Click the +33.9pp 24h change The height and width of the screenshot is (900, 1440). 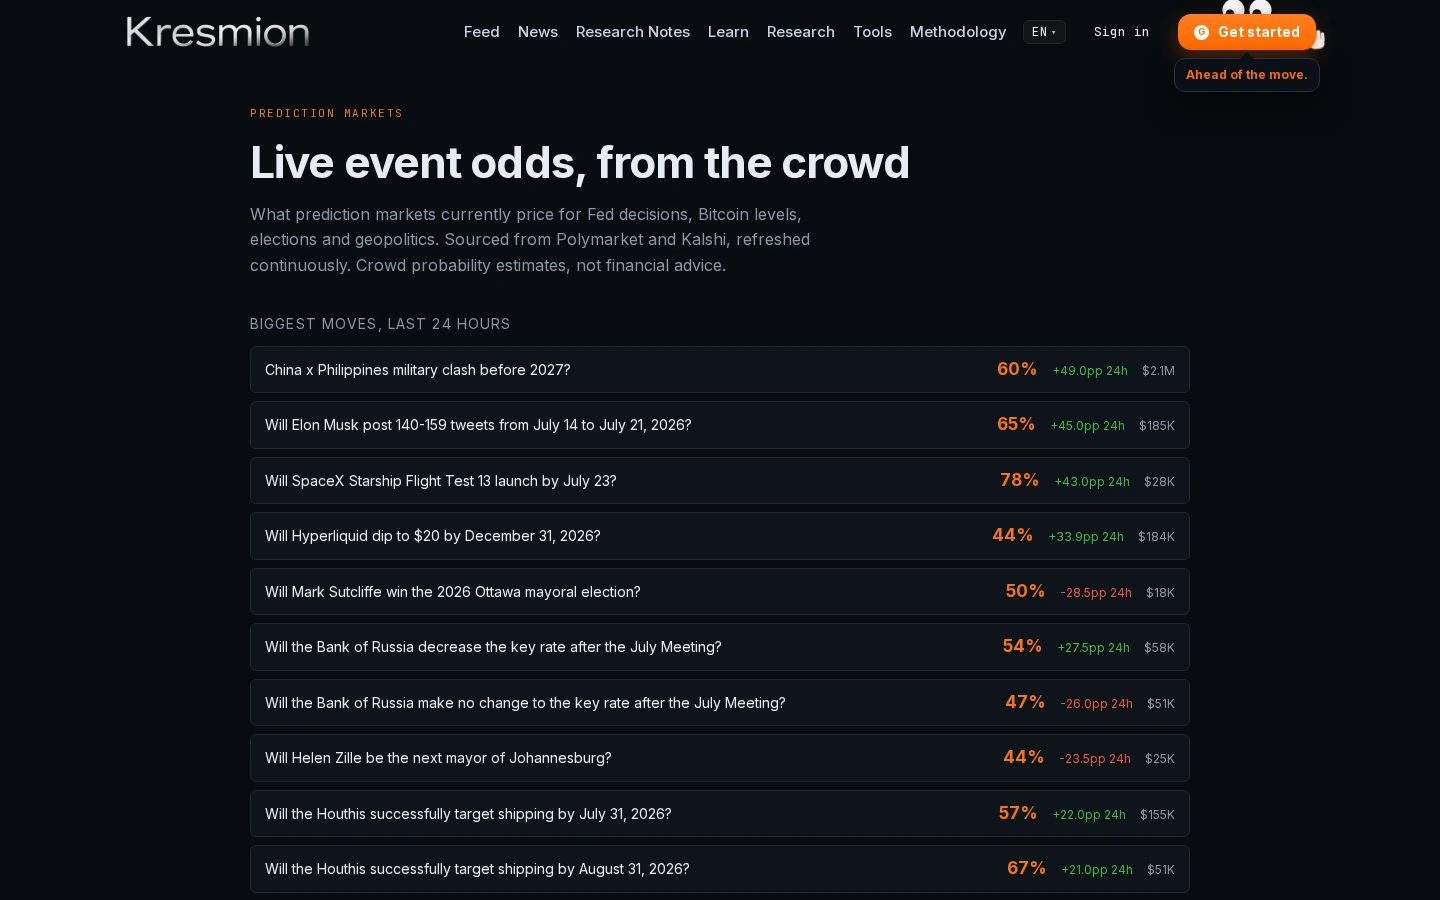[x=1086, y=537]
